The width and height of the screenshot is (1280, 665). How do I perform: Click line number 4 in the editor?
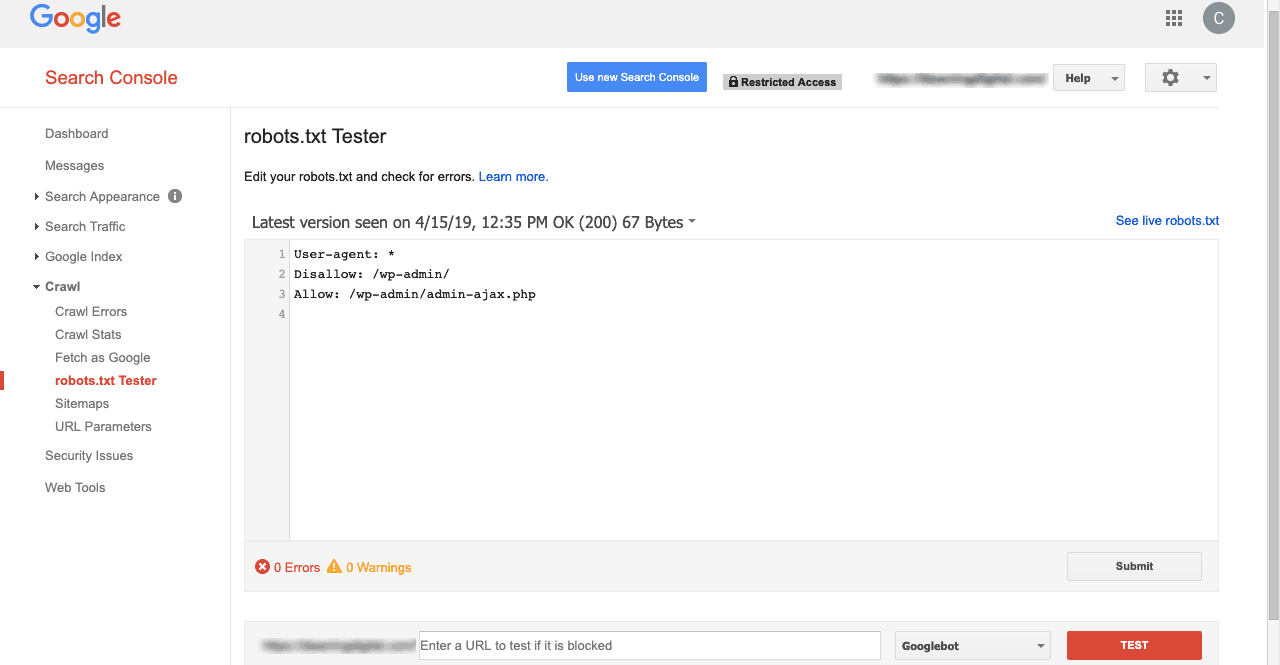[282, 314]
